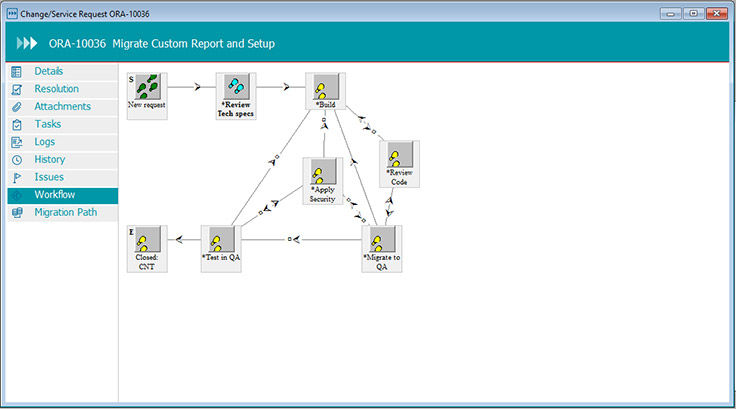The image size is (736, 409).
Task: Maximize the Change/Service Request window
Action: click(x=693, y=14)
